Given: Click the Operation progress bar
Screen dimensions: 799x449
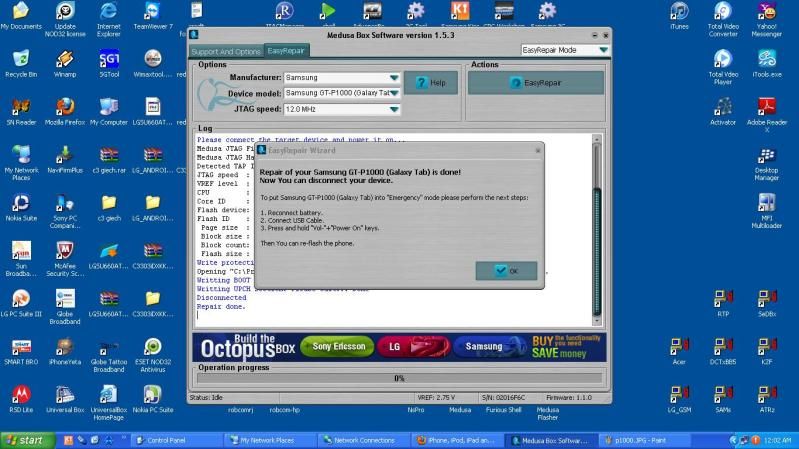Looking at the screenshot, I should (x=399, y=378).
